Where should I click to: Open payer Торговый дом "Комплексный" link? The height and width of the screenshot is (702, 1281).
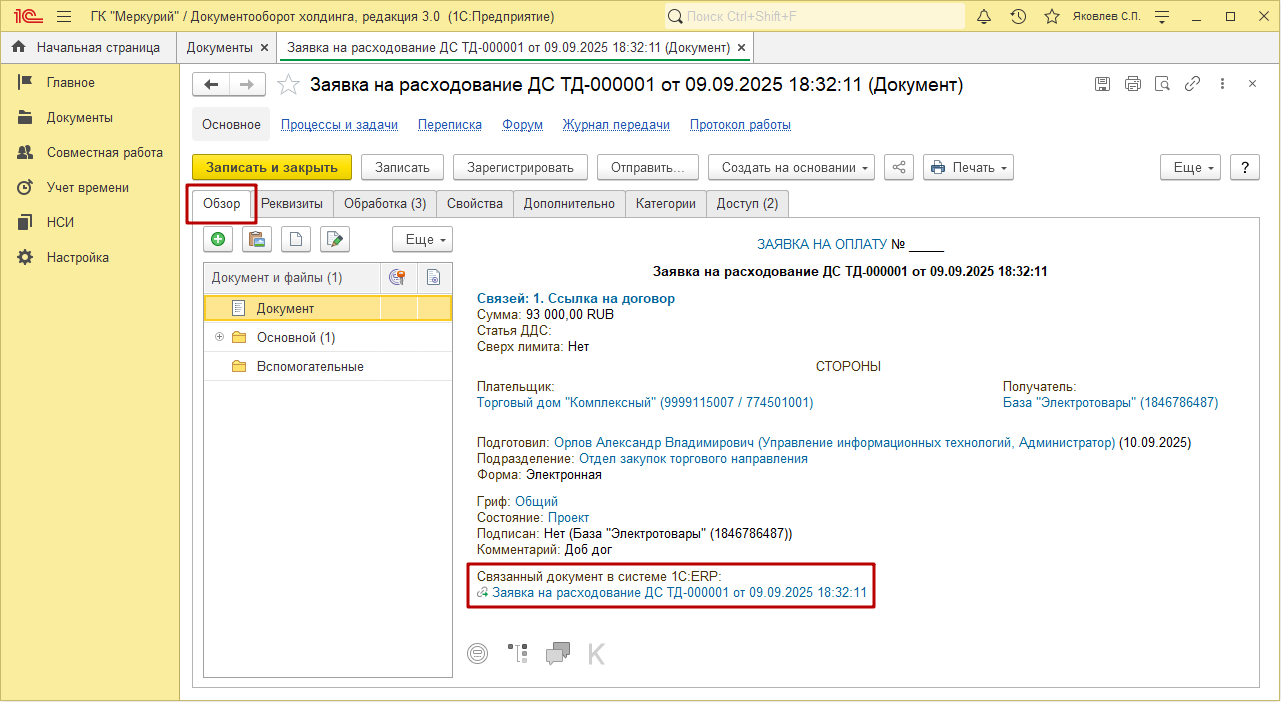coord(645,402)
